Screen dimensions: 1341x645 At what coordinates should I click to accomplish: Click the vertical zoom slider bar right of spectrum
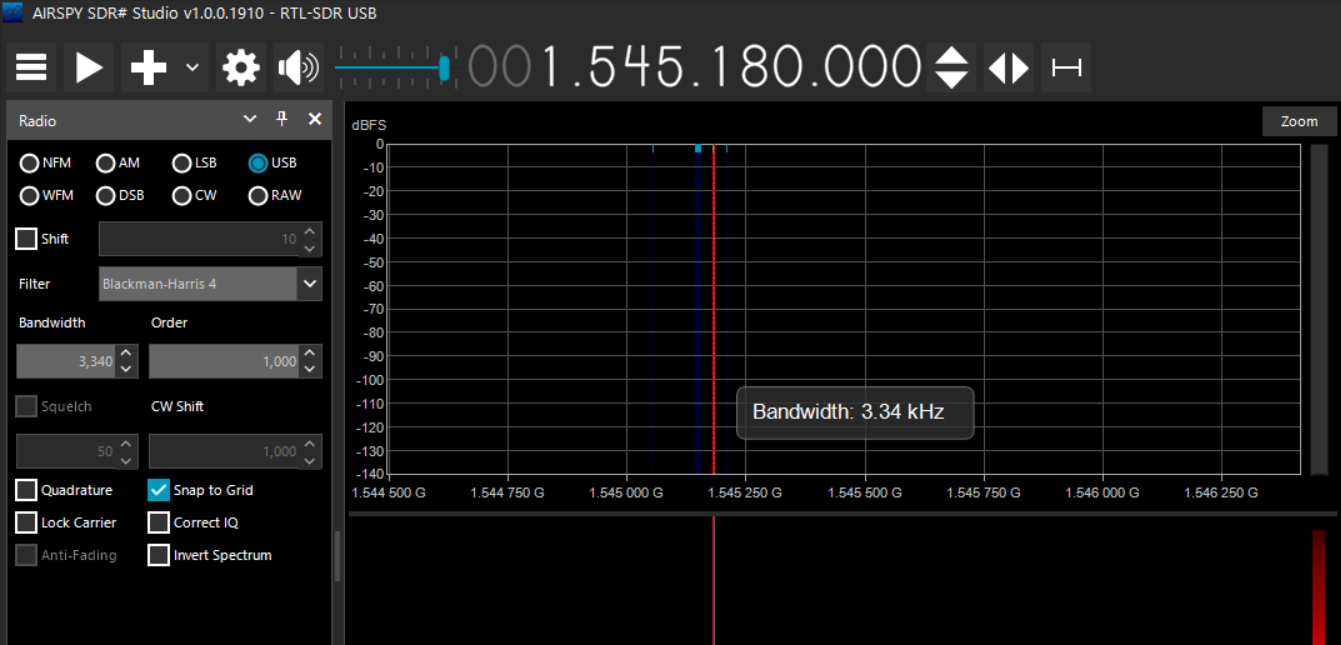pos(1319,309)
